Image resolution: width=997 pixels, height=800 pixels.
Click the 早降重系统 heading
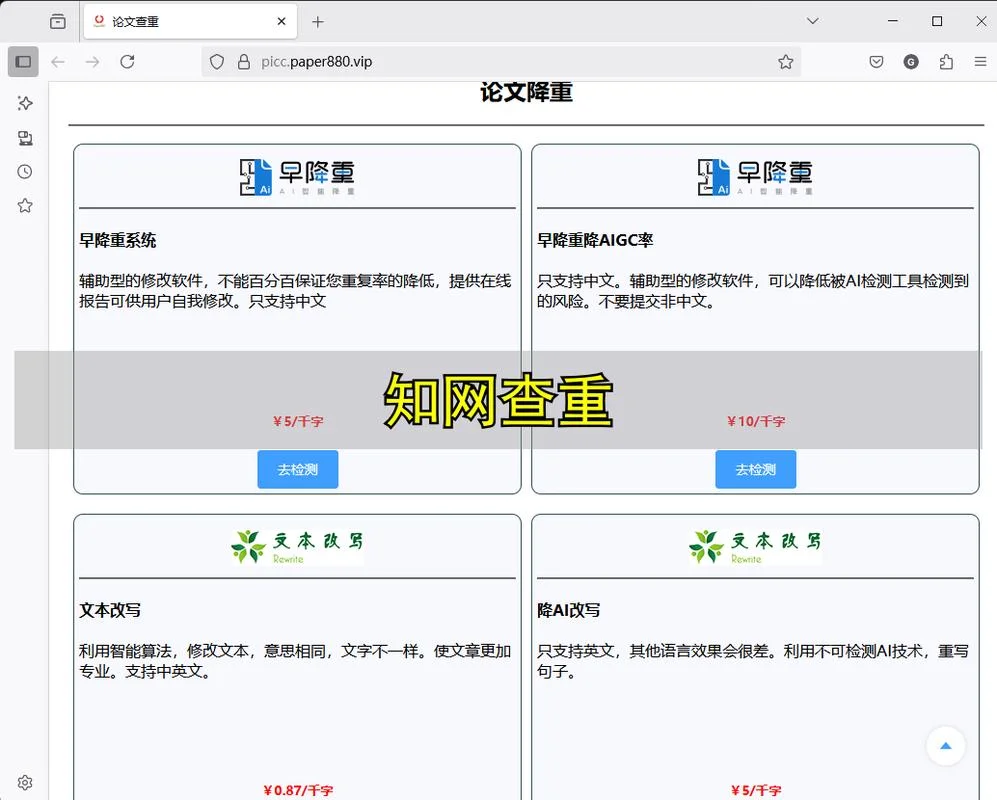tap(118, 240)
